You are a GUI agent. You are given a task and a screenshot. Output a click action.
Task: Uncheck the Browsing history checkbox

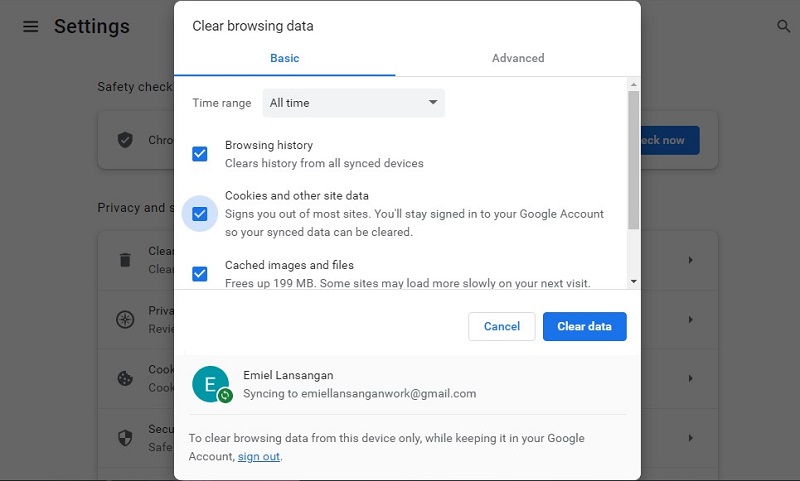(199, 154)
